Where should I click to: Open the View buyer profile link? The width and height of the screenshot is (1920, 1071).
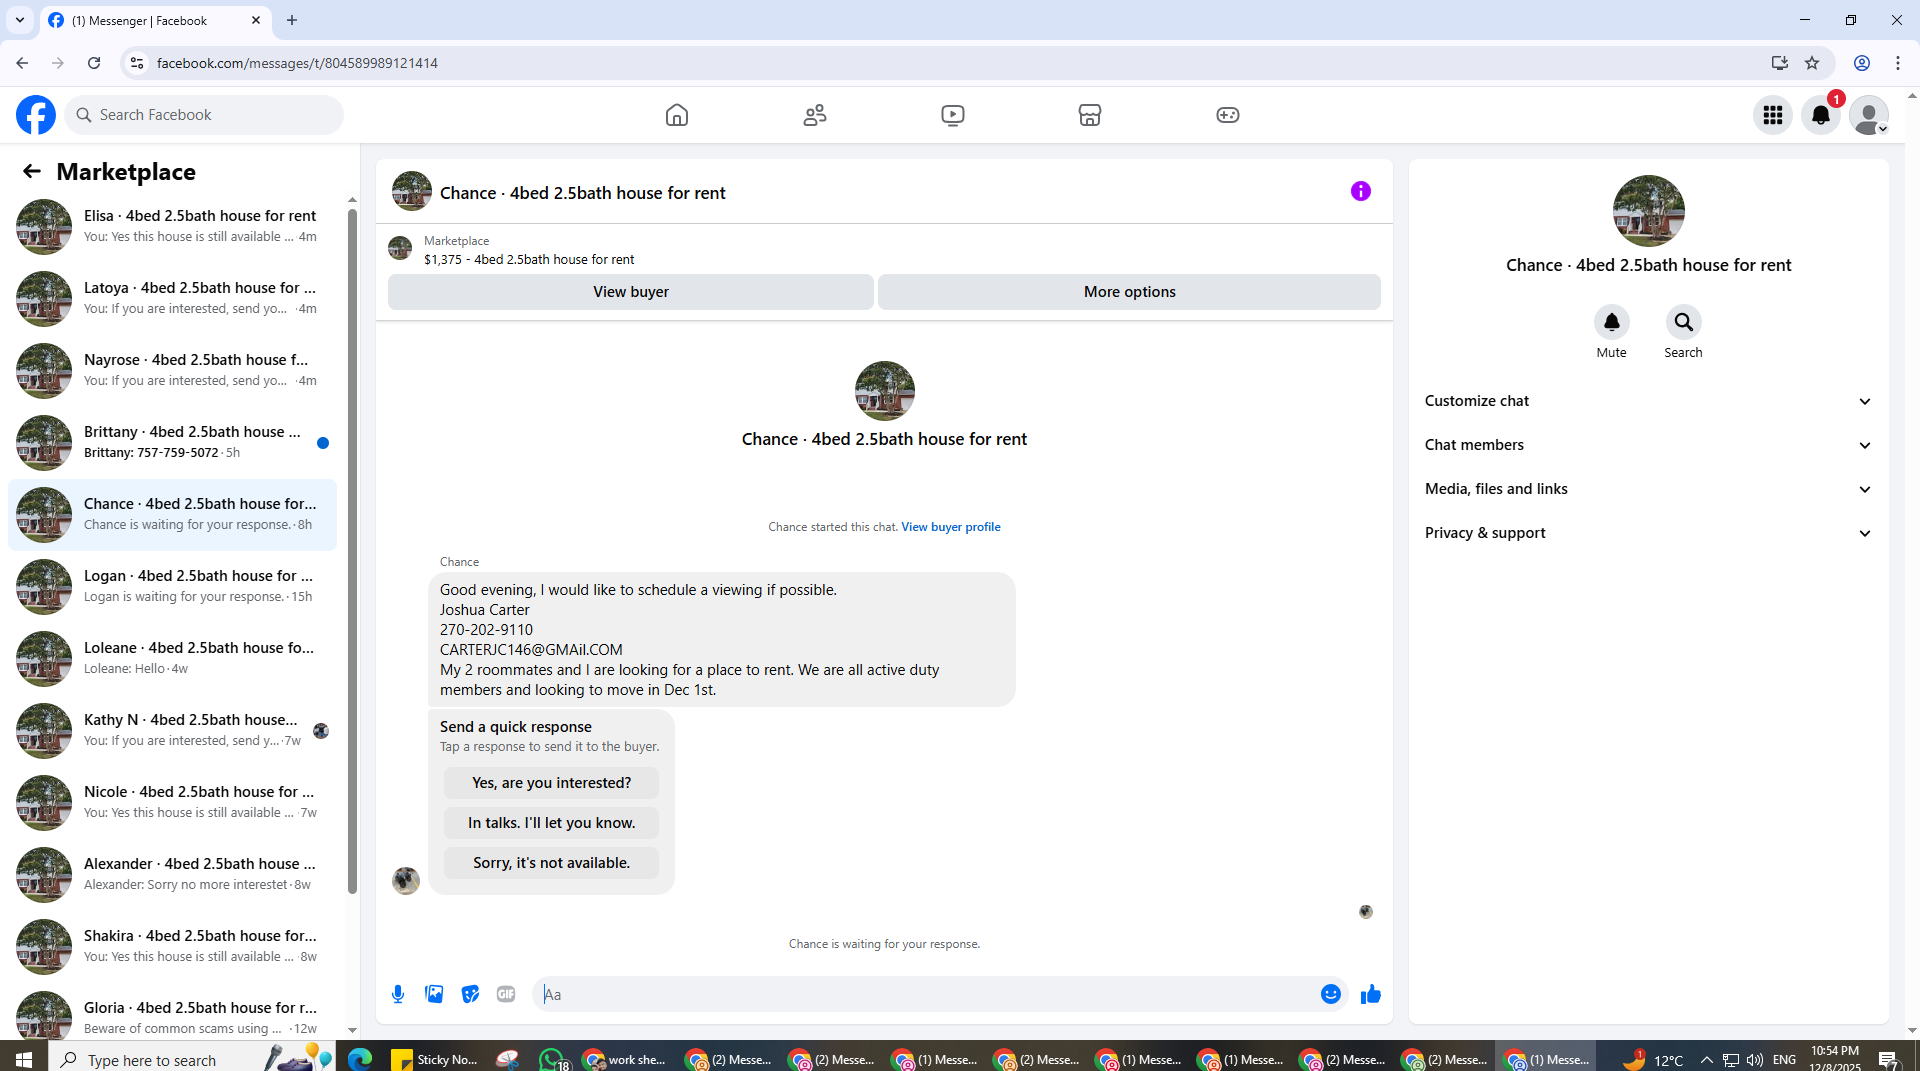950,527
